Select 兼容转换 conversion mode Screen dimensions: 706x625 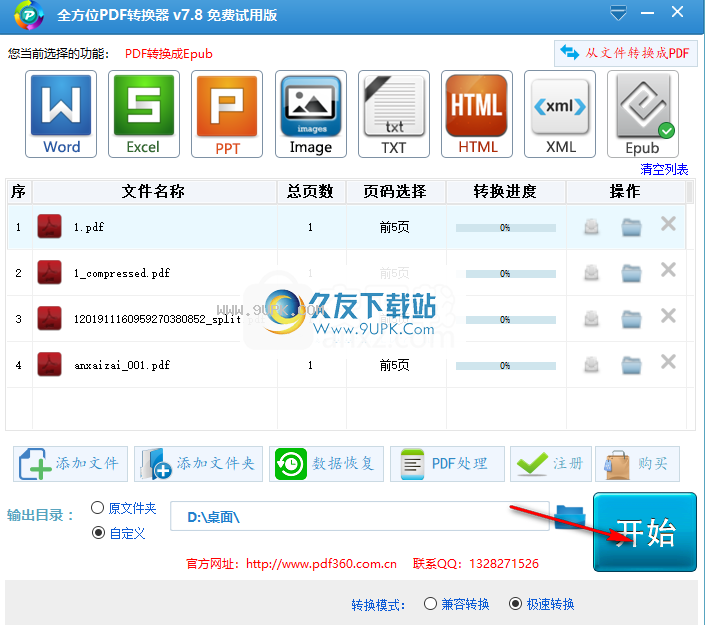pyautogui.click(x=430, y=603)
